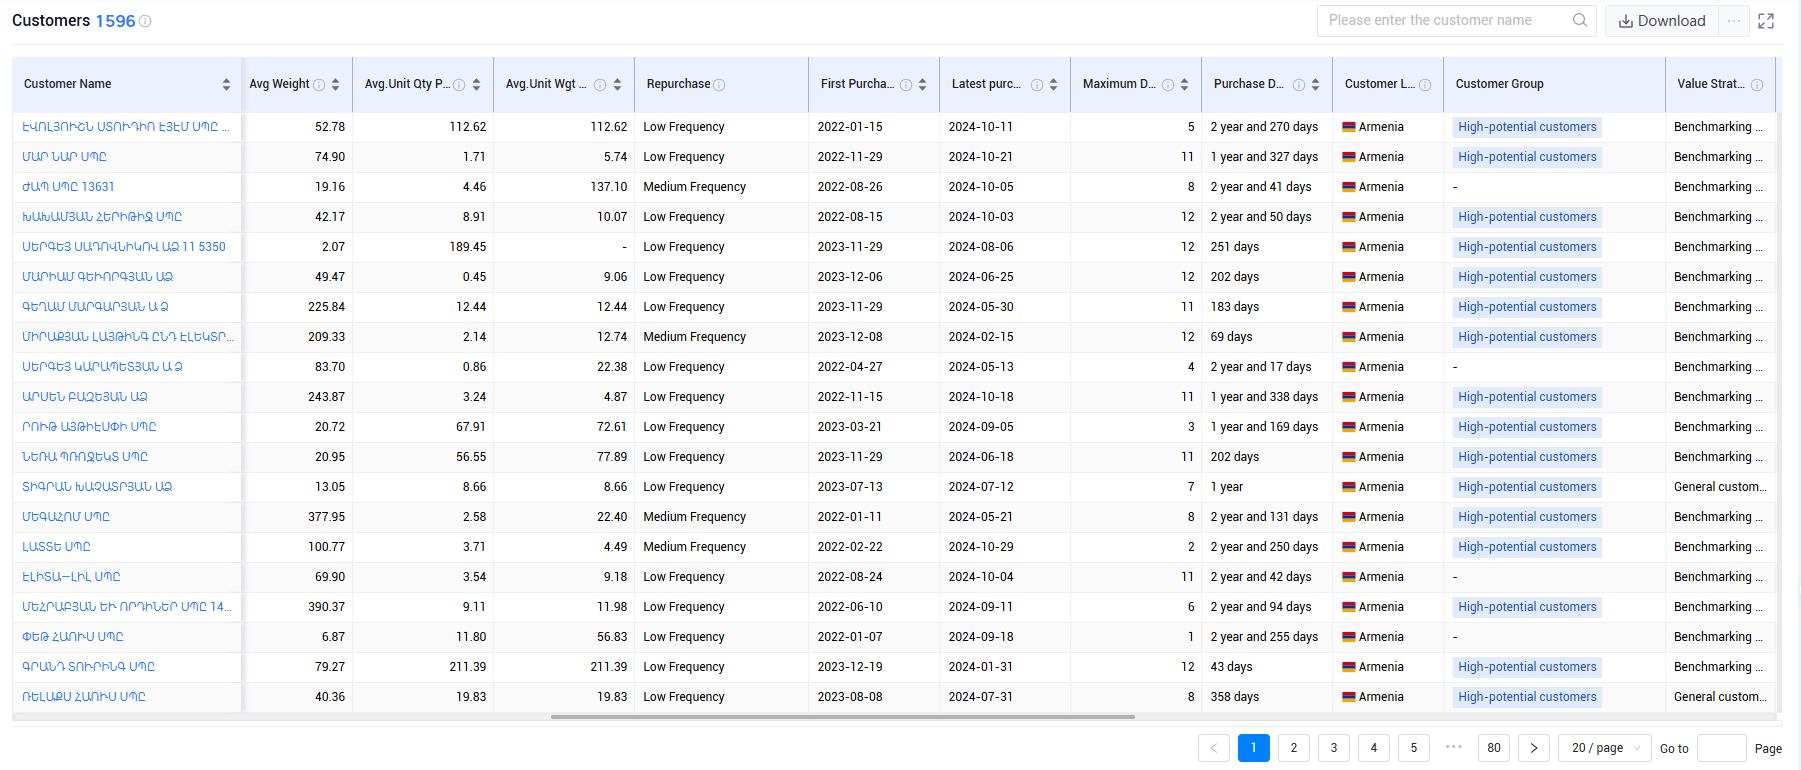Show Avg Weight info tooltip icon

click(319, 85)
